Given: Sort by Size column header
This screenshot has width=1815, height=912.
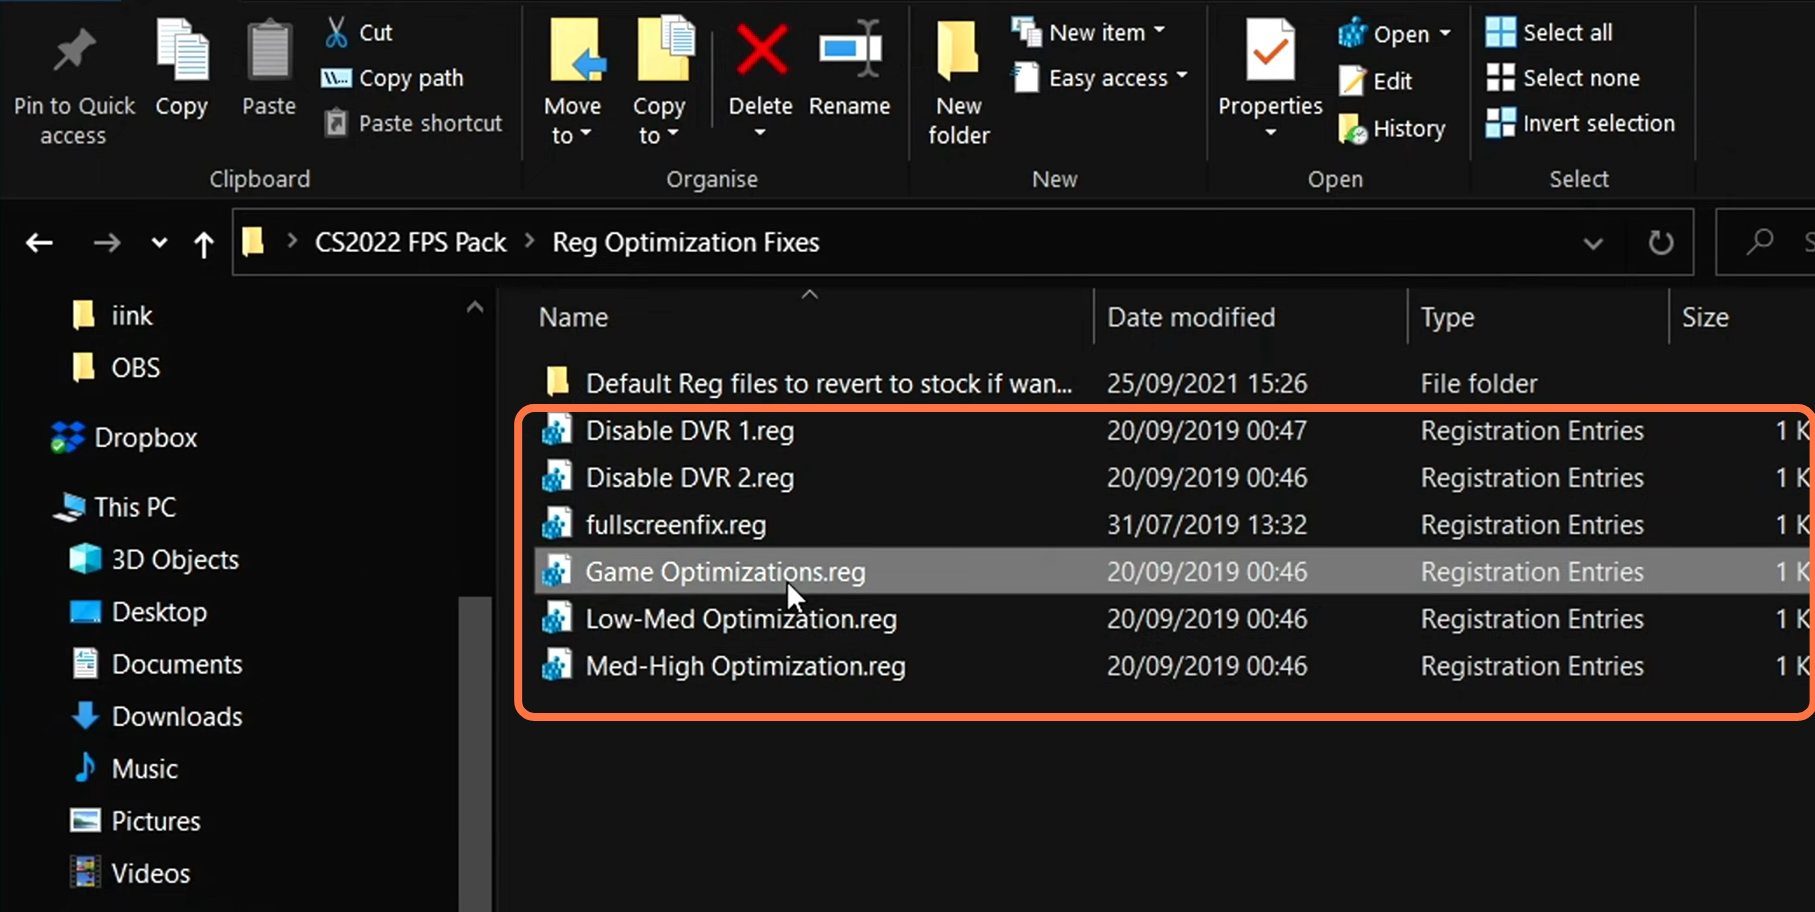Looking at the screenshot, I should (x=1705, y=317).
